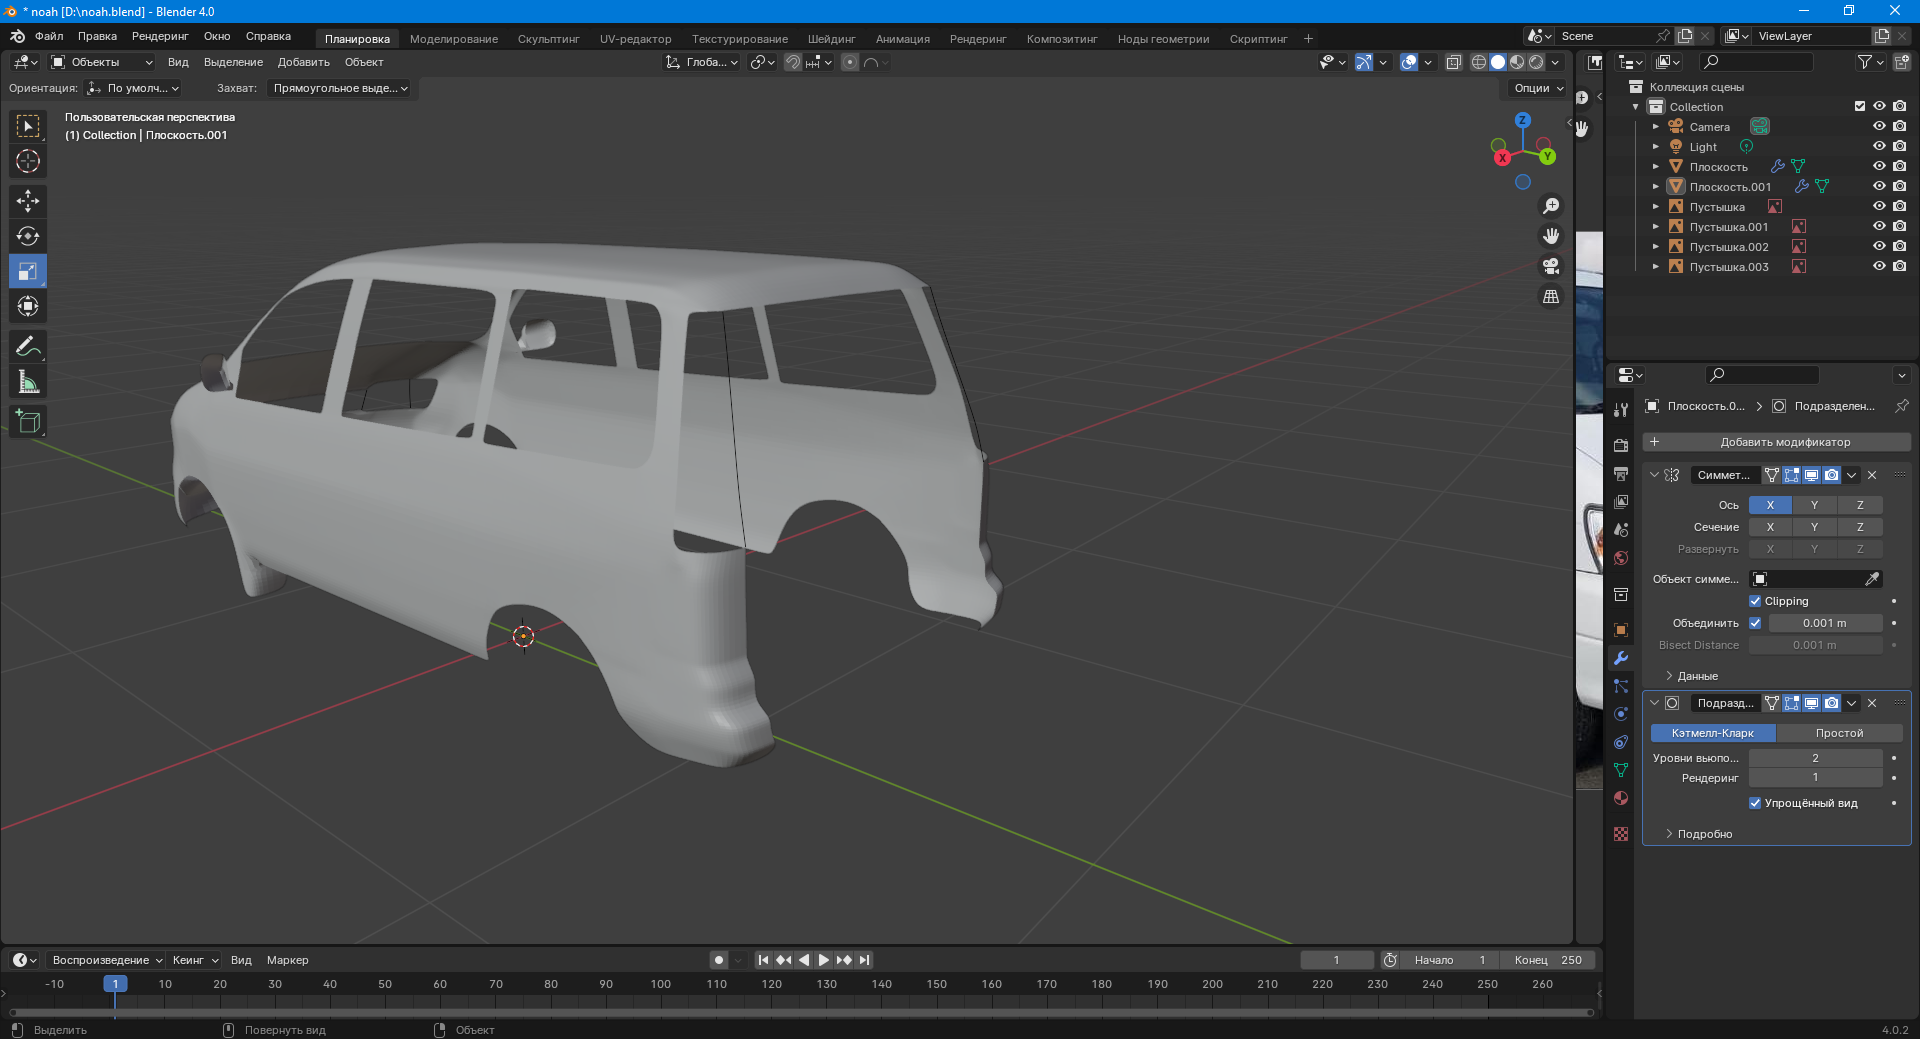The image size is (1920, 1039).
Task: Open the Tool properties tab
Action: pyautogui.click(x=1621, y=409)
